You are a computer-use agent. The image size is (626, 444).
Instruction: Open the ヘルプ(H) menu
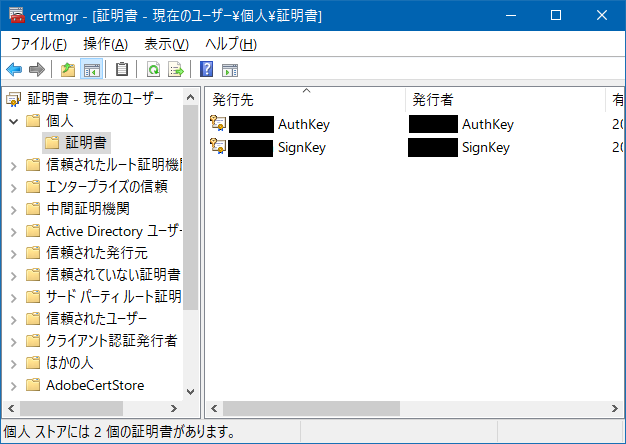(231, 44)
